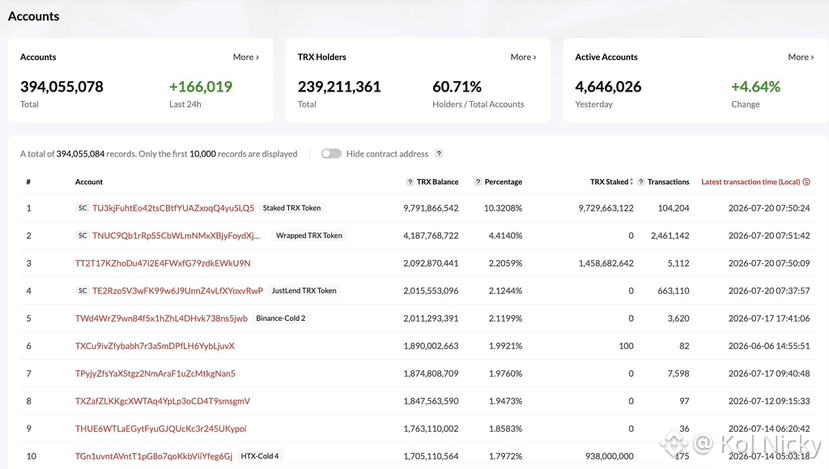Click the HTX-Cold 4 tag label
Image resolution: width=829 pixels, height=469 pixels.
click(x=260, y=456)
